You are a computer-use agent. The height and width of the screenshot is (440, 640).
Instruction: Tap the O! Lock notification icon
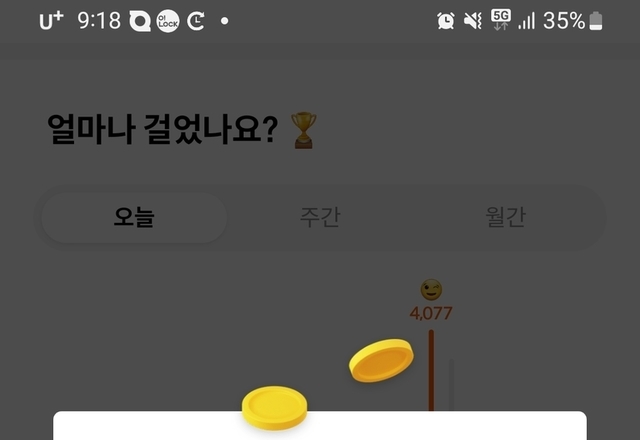click(168, 21)
